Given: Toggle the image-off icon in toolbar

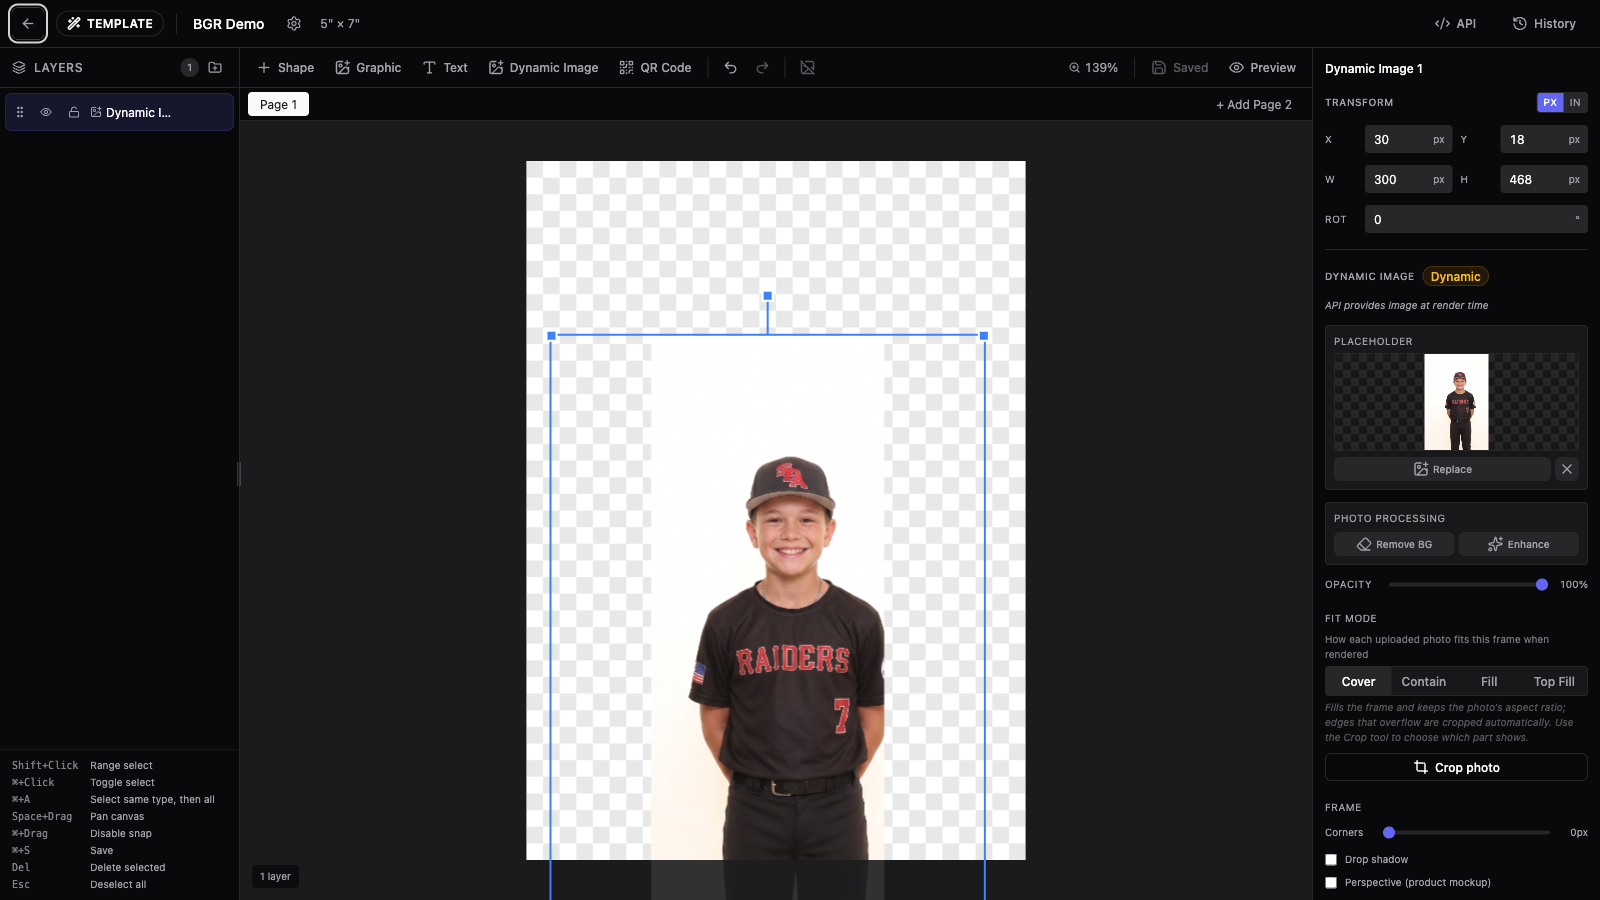Looking at the screenshot, I should (808, 68).
